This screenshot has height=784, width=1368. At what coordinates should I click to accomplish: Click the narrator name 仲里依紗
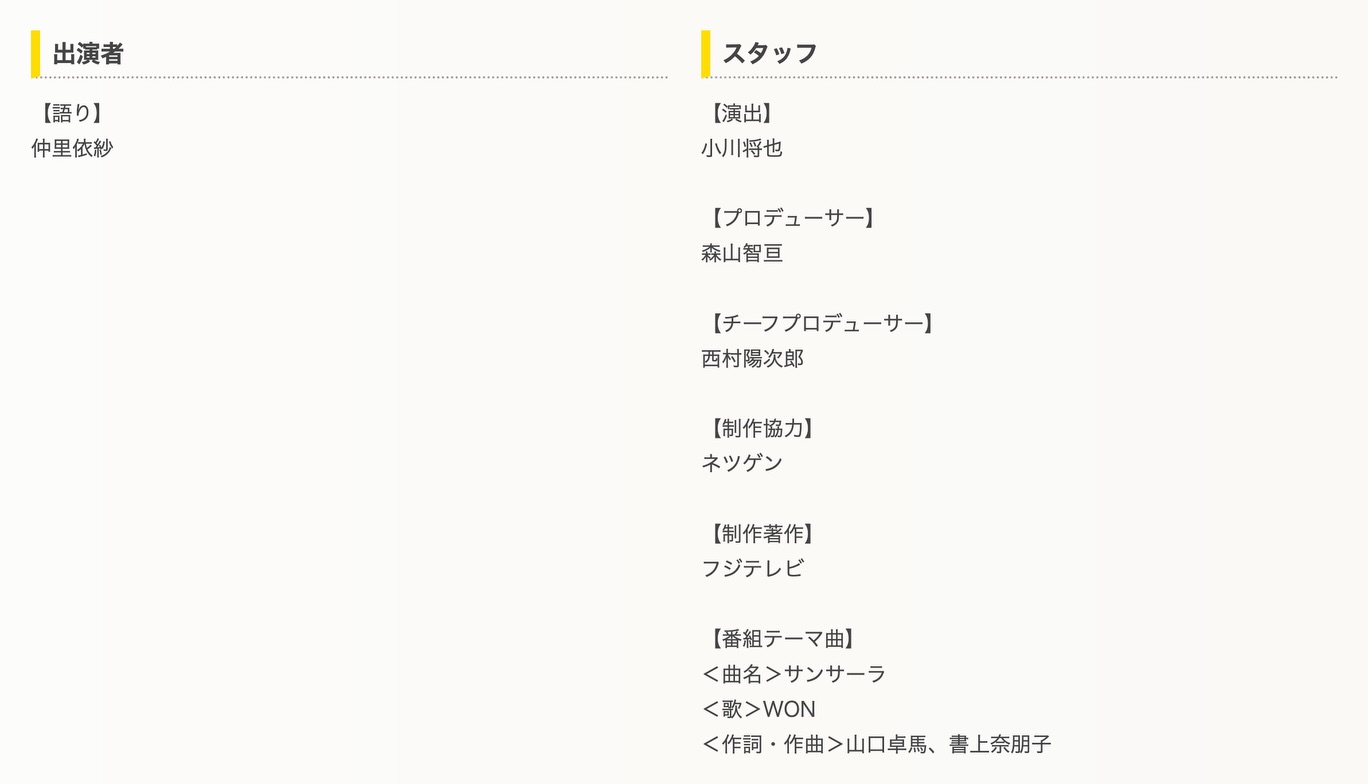72,149
